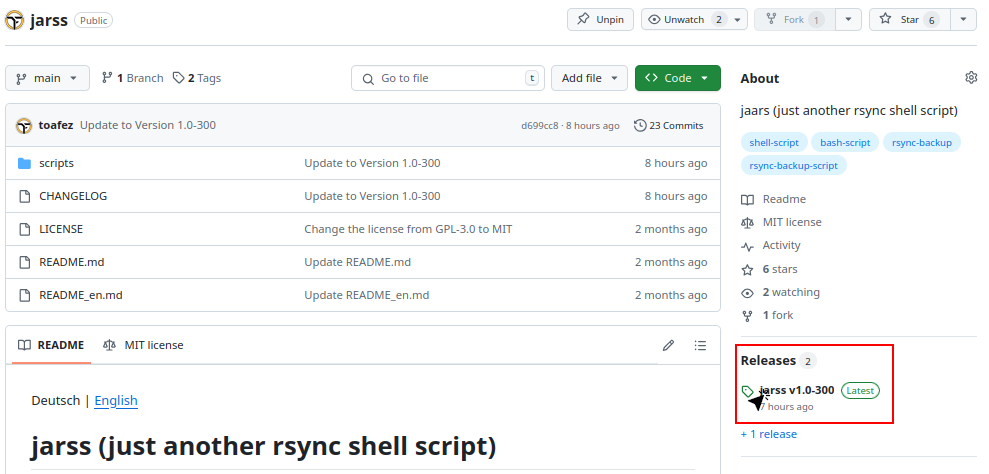
Task: Click the About settings gear icon
Action: click(x=970, y=78)
